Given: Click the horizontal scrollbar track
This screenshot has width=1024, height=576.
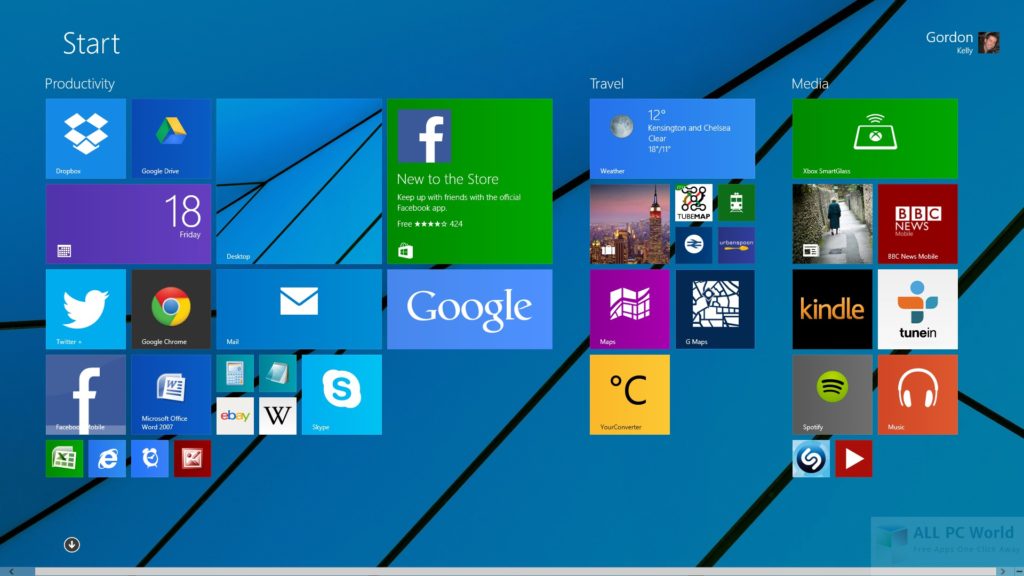Looking at the screenshot, I should 516,571.
